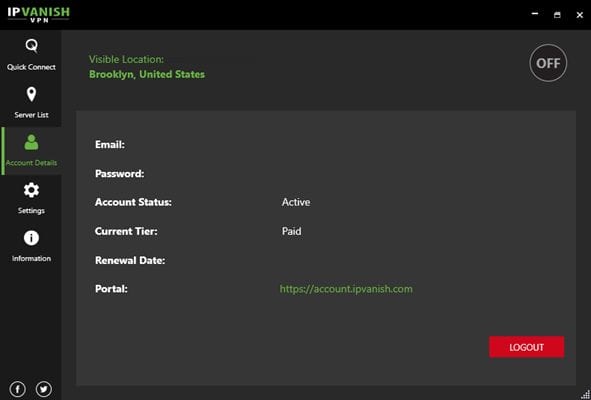Log out with the red LOGOUT button

(x=527, y=347)
